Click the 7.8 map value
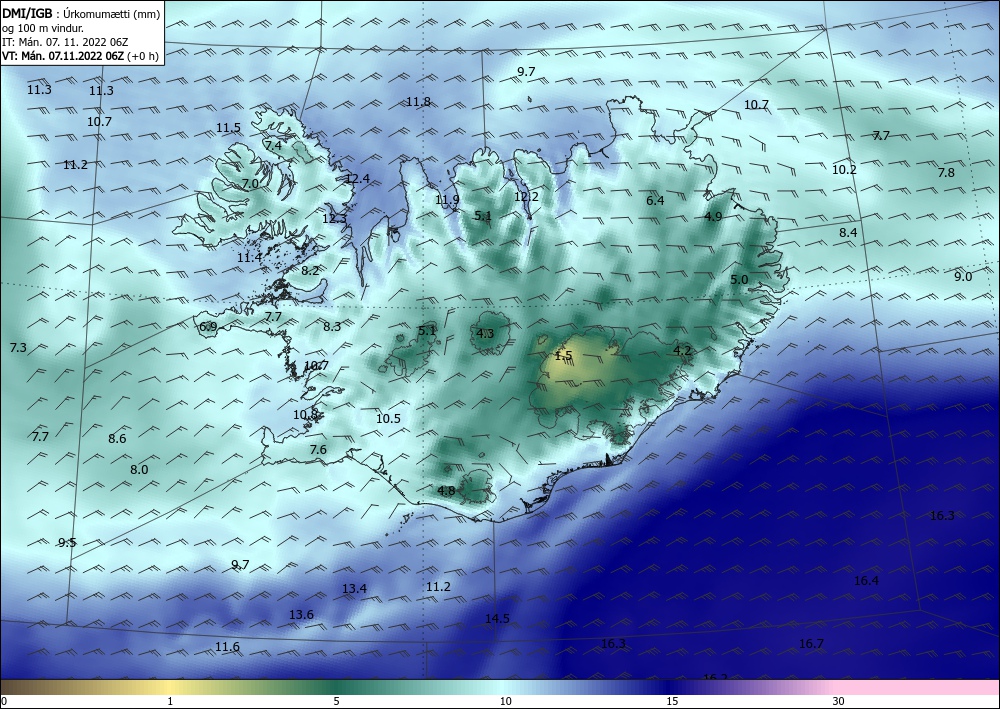1000x709 pixels. [x=946, y=172]
